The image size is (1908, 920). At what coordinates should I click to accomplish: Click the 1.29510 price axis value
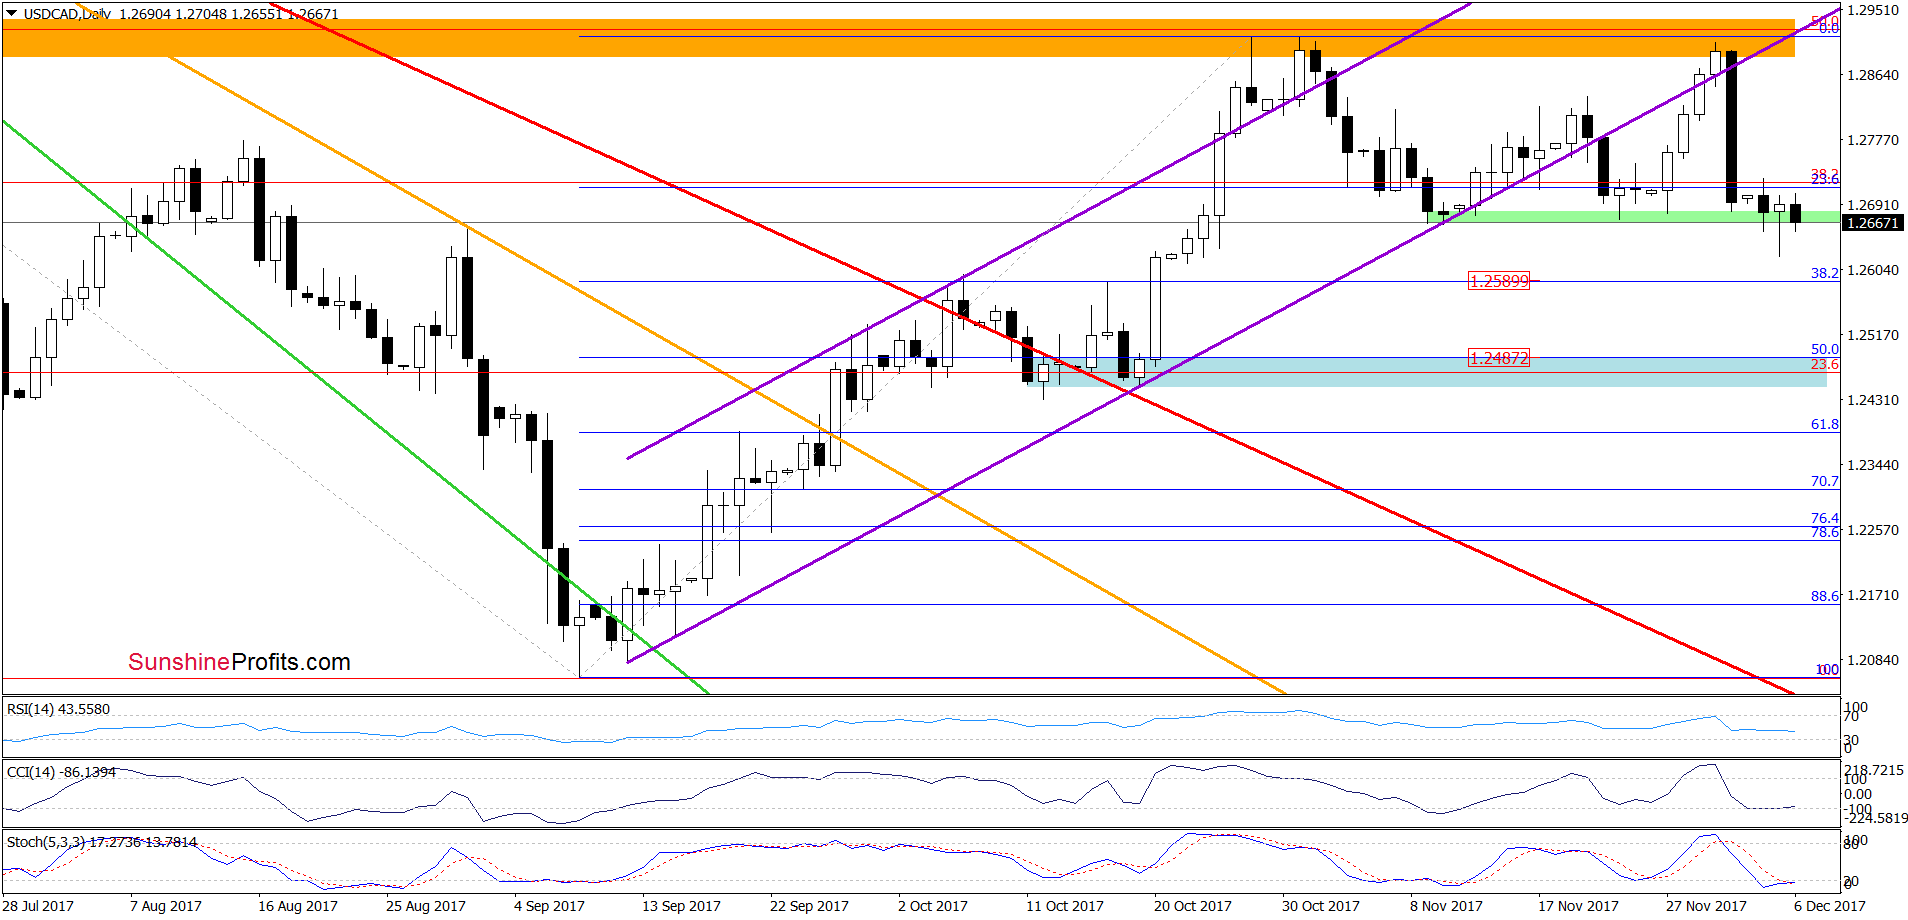1873,10
